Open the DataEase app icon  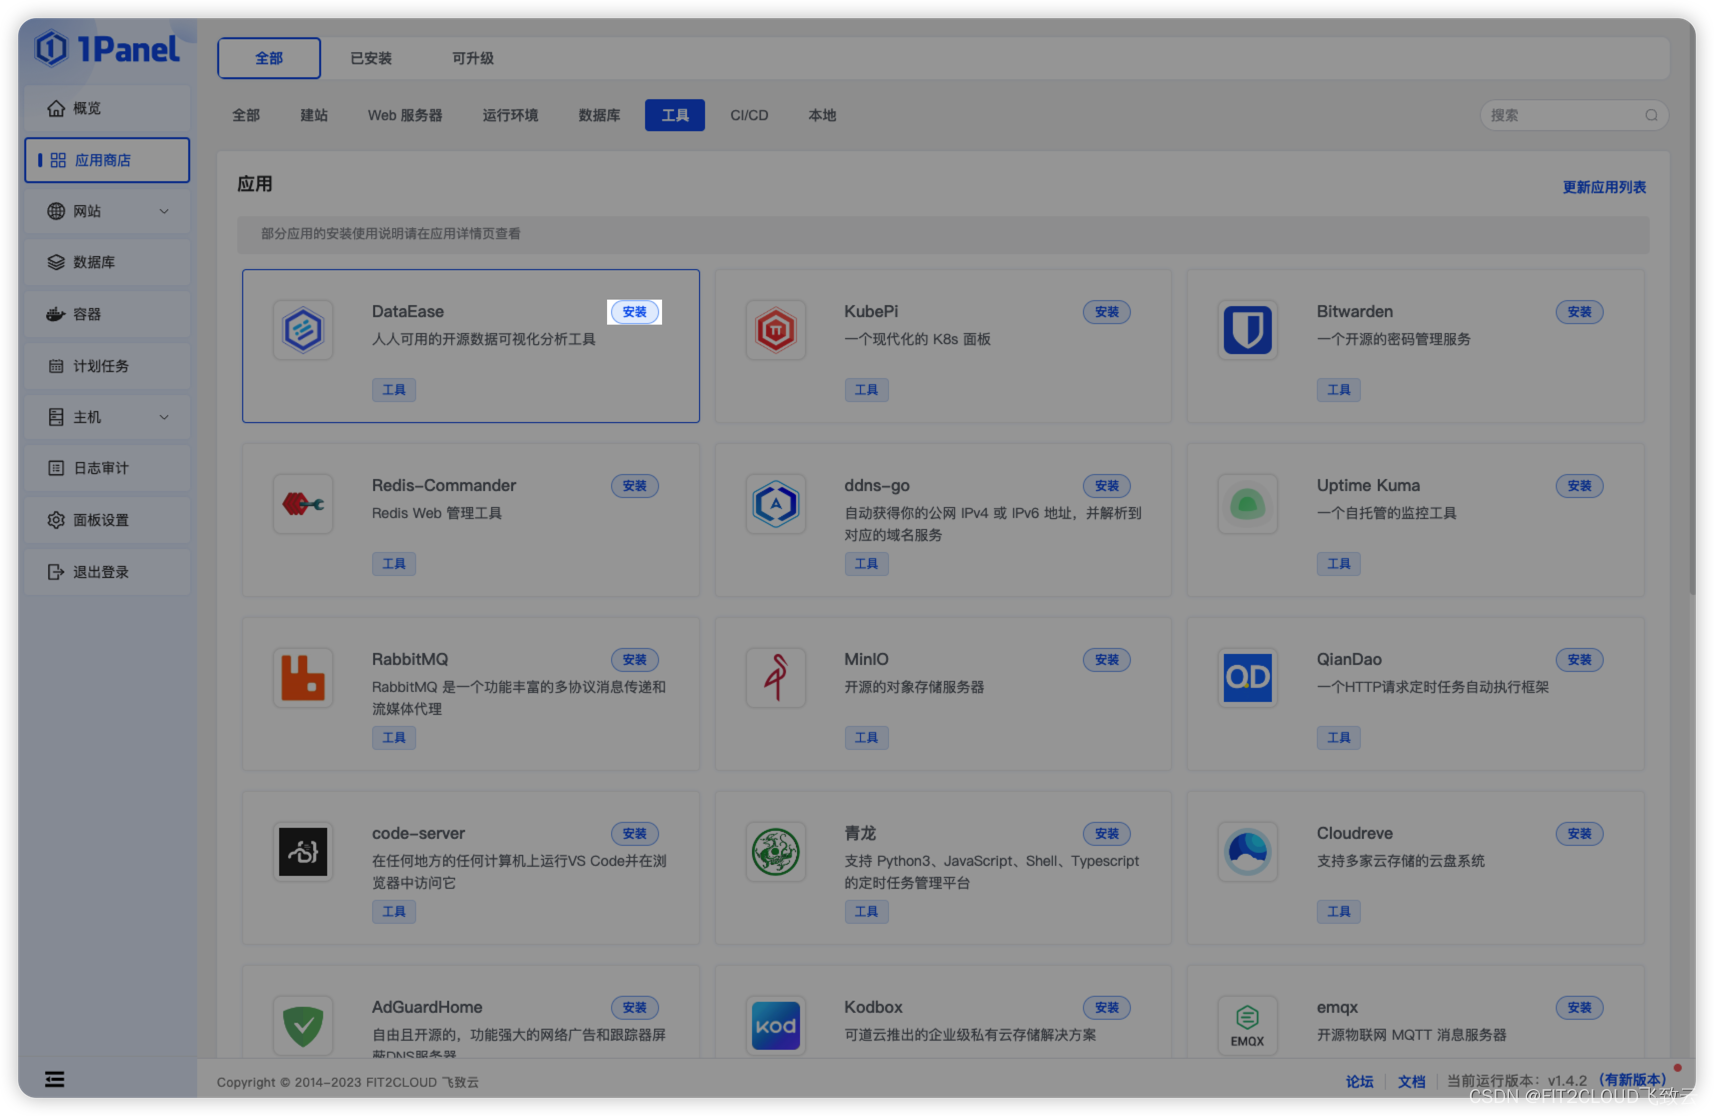(303, 330)
